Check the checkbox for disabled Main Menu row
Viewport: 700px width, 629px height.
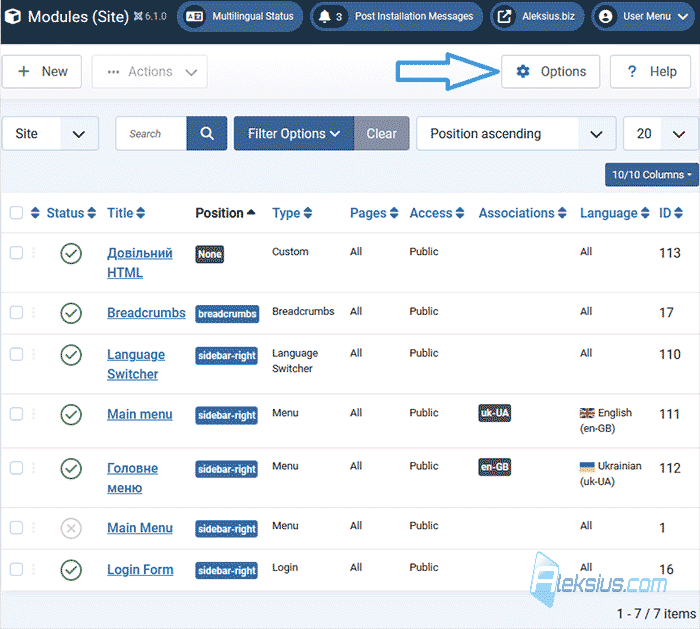[17, 527]
